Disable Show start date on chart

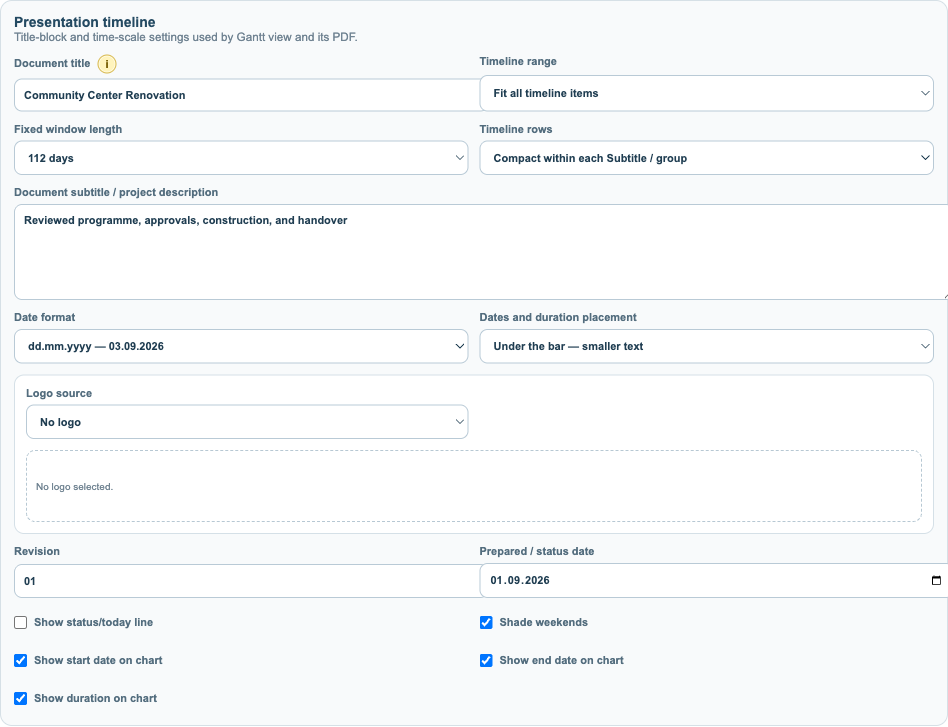click(21, 660)
